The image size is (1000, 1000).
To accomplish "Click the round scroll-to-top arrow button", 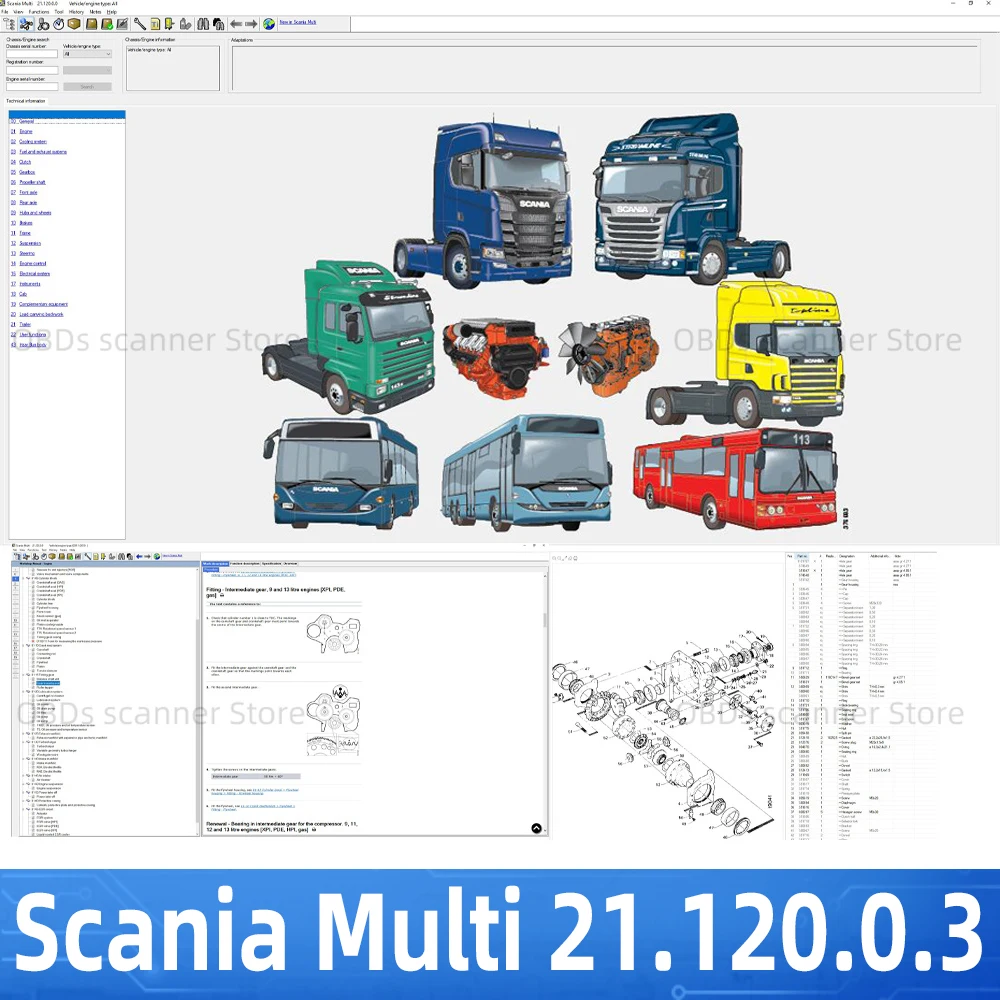I will coord(536,828).
